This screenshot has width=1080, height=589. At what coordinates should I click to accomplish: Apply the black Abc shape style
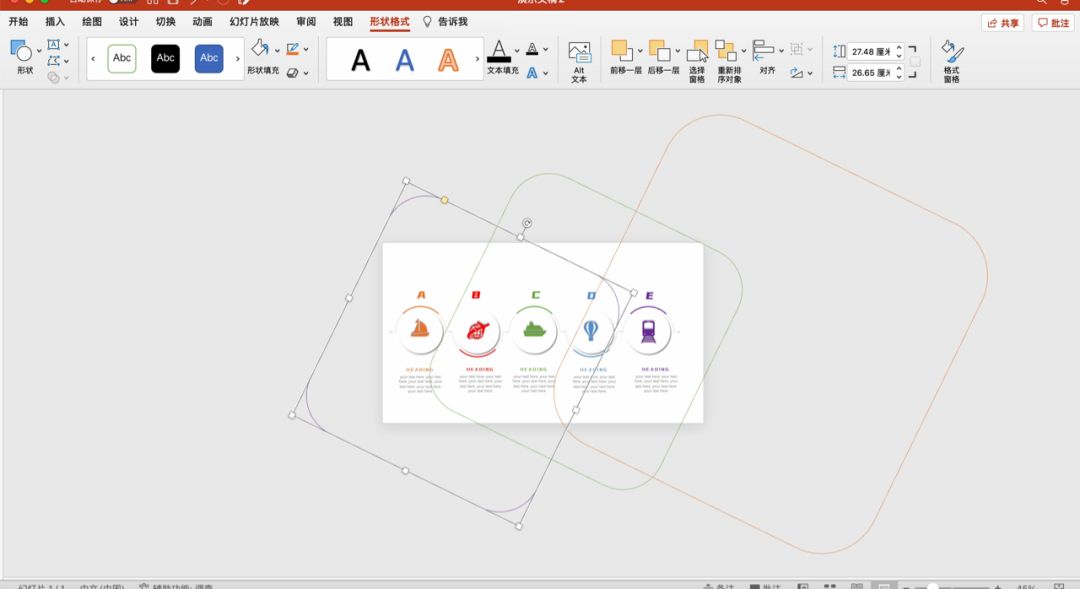165,59
